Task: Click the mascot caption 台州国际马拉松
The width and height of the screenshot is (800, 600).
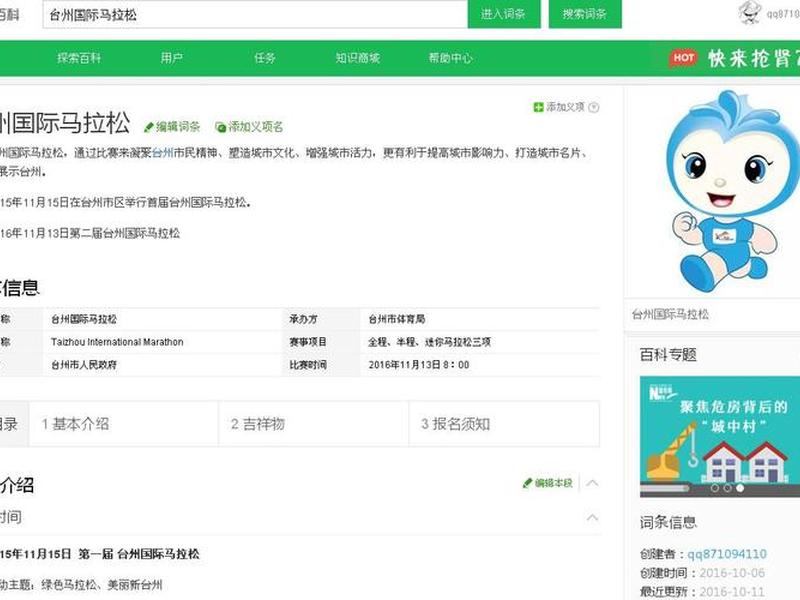Action: [x=670, y=314]
